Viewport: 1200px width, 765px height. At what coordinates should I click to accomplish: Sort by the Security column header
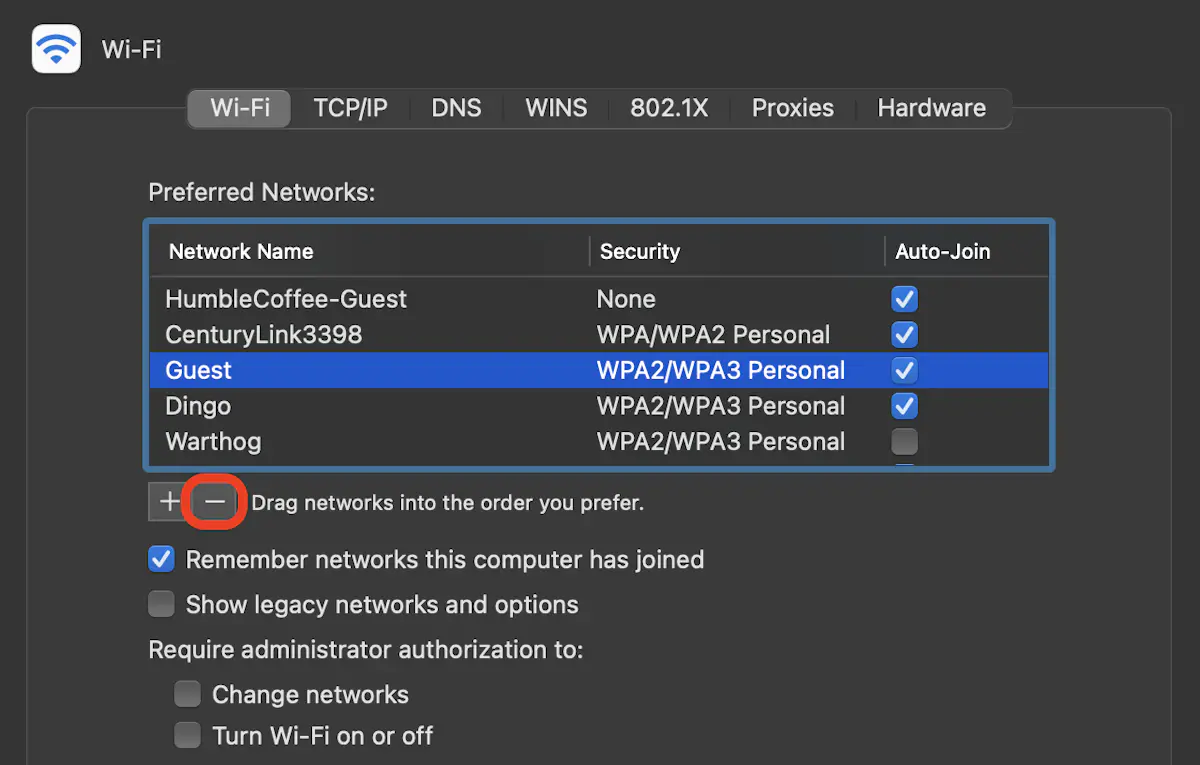pyautogui.click(x=640, y=252)
